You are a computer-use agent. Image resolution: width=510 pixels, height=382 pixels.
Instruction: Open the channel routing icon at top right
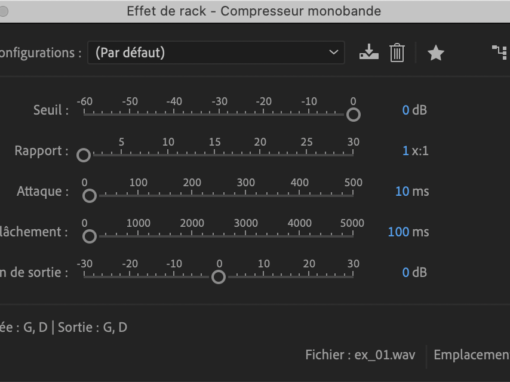click(500, 53)
